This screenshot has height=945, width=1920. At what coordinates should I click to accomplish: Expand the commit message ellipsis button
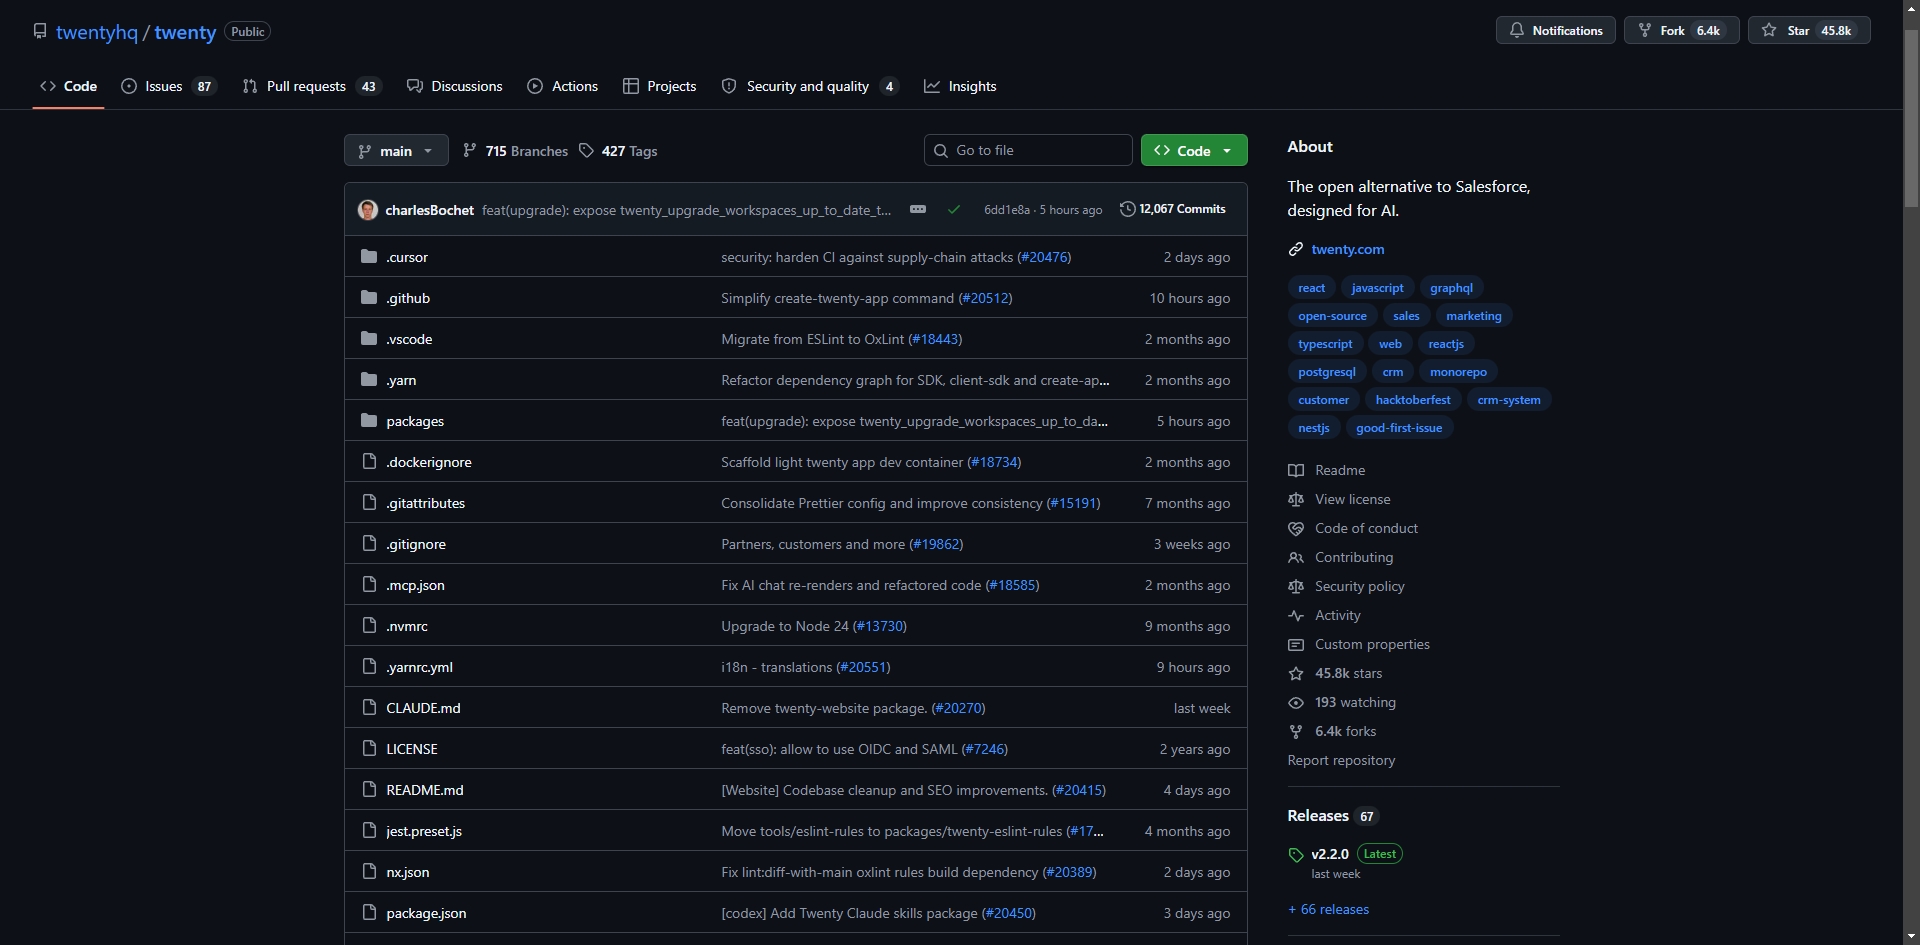pos(918,210)
